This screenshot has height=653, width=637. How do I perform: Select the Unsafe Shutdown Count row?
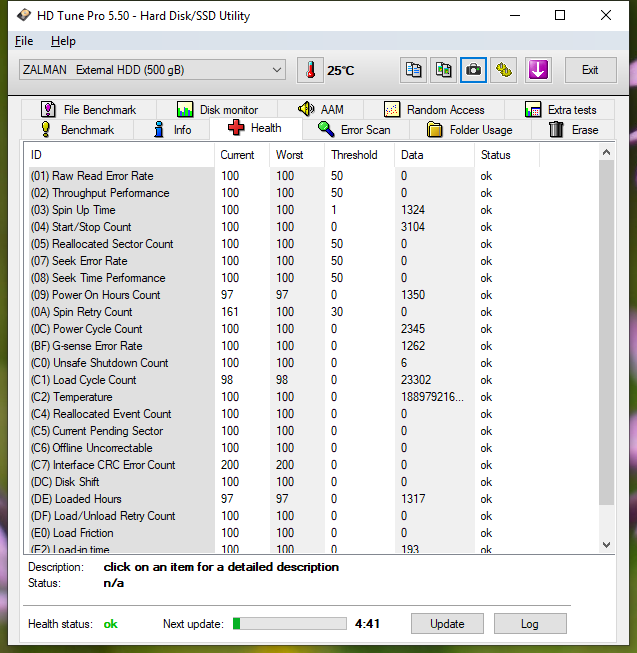283,363
